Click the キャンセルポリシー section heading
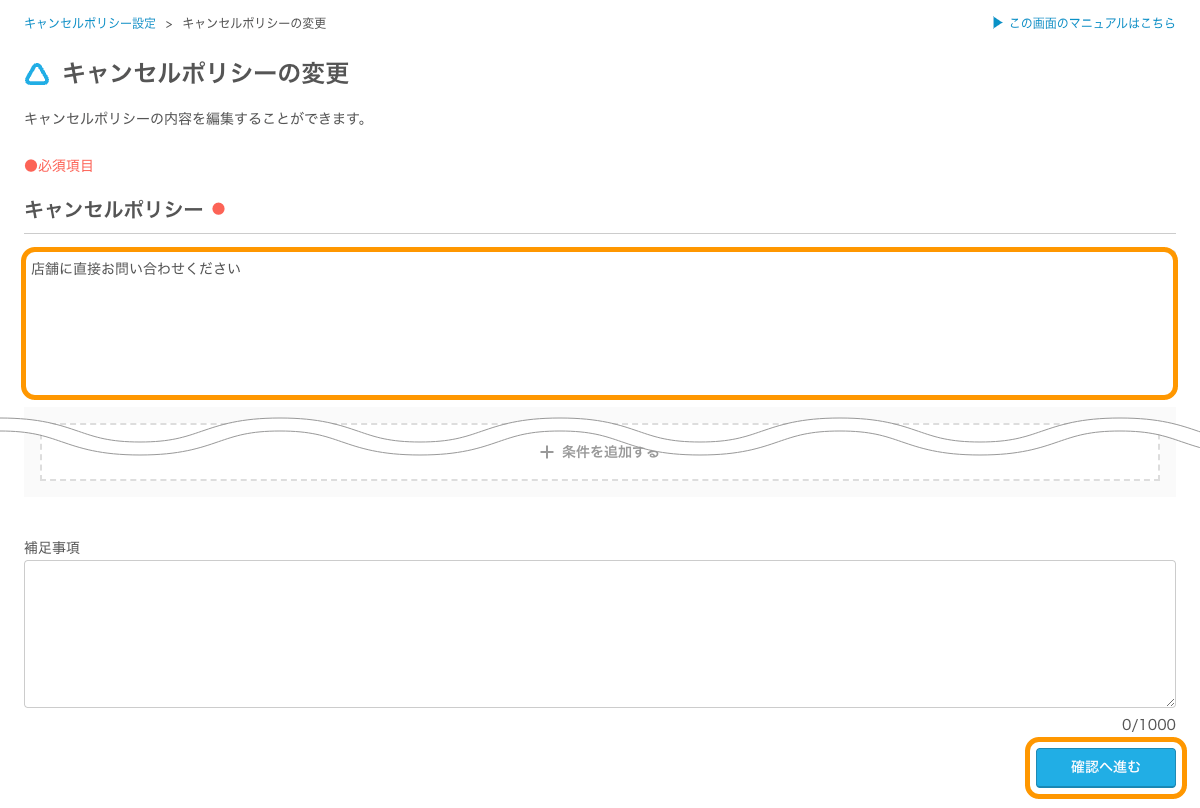The width and height of the screenshot is (1200, 808). pos(113,209)
